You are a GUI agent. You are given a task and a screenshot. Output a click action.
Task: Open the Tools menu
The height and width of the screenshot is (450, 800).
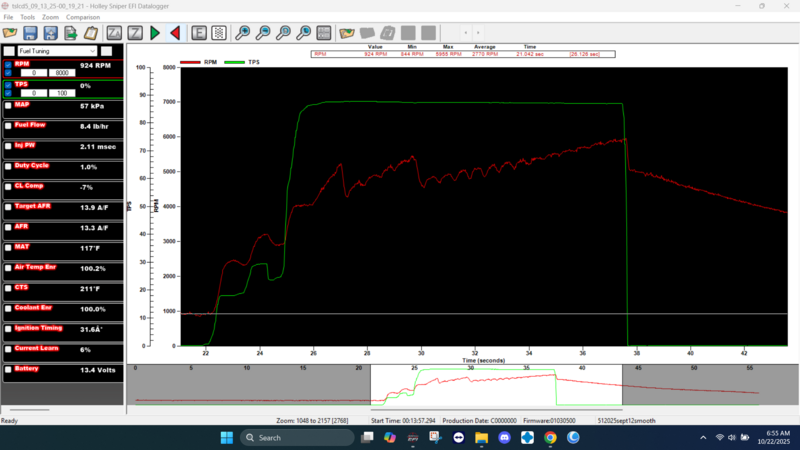(27, 18)
